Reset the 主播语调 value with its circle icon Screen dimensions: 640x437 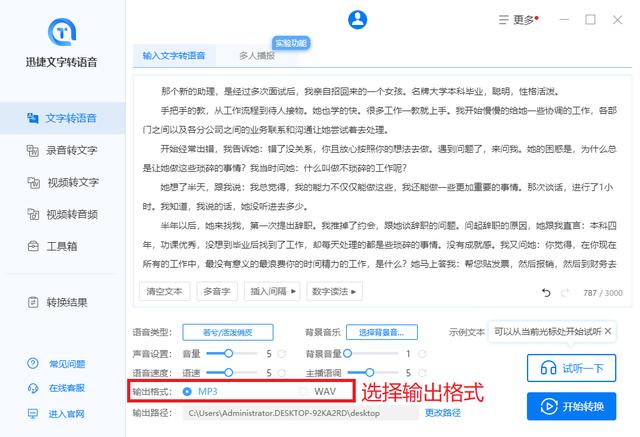point(422,373)
